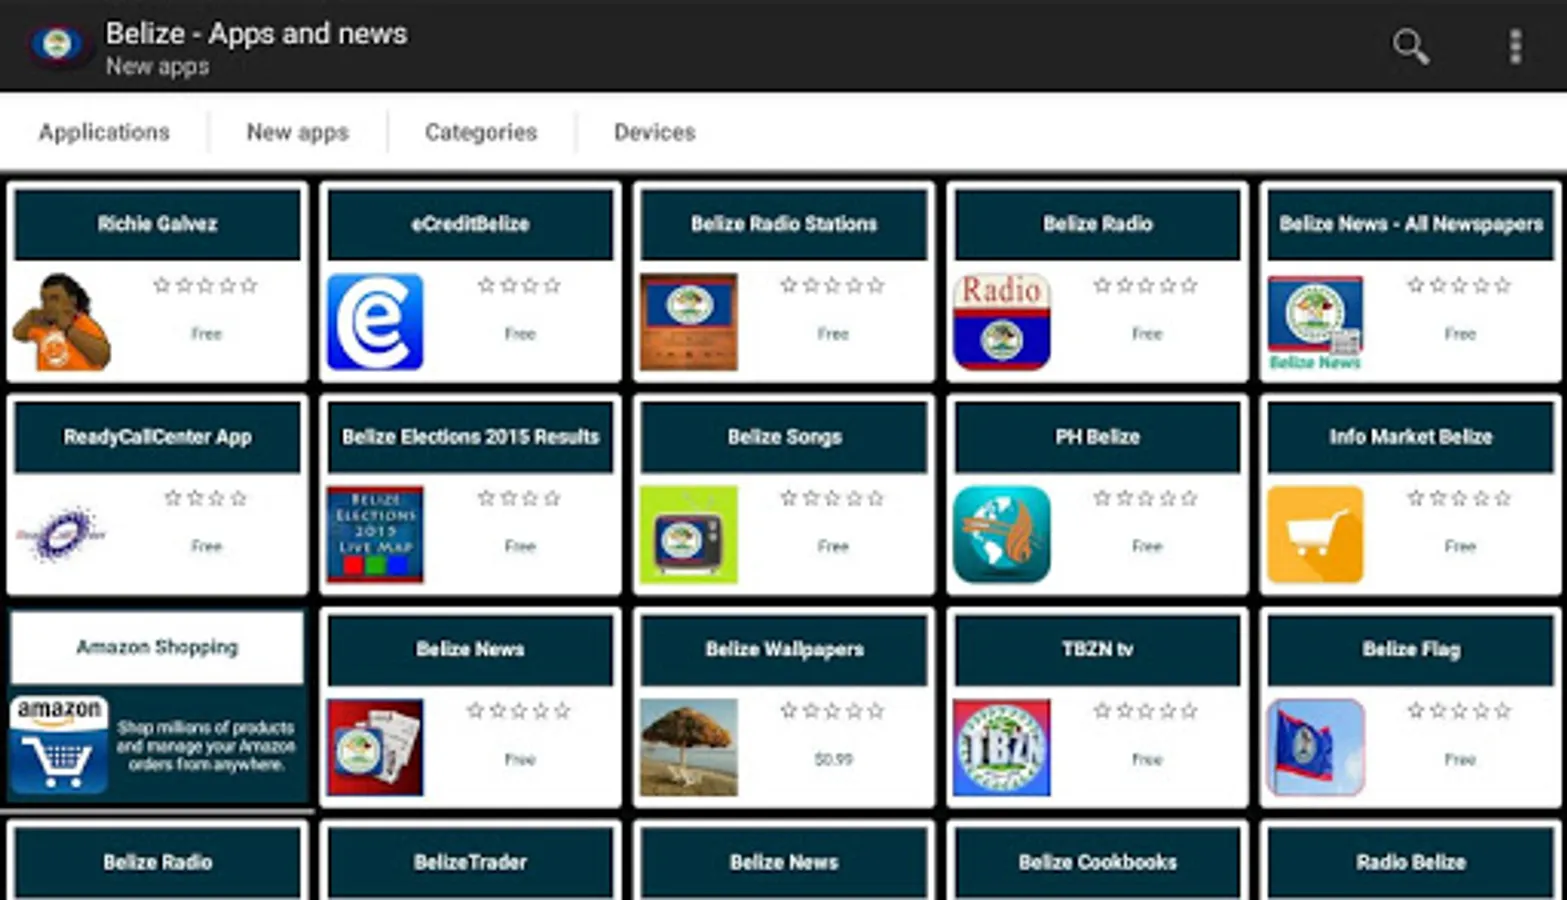Select the Richie Galvez title bar
The width and height of the screenshot is (1567, 900).
[x=157, y=224]
